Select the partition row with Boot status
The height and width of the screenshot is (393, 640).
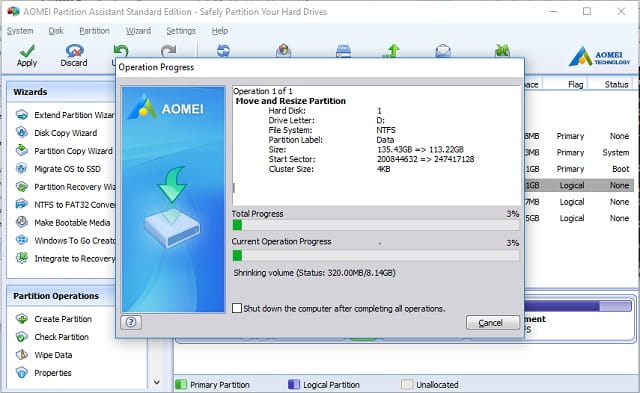579,169
